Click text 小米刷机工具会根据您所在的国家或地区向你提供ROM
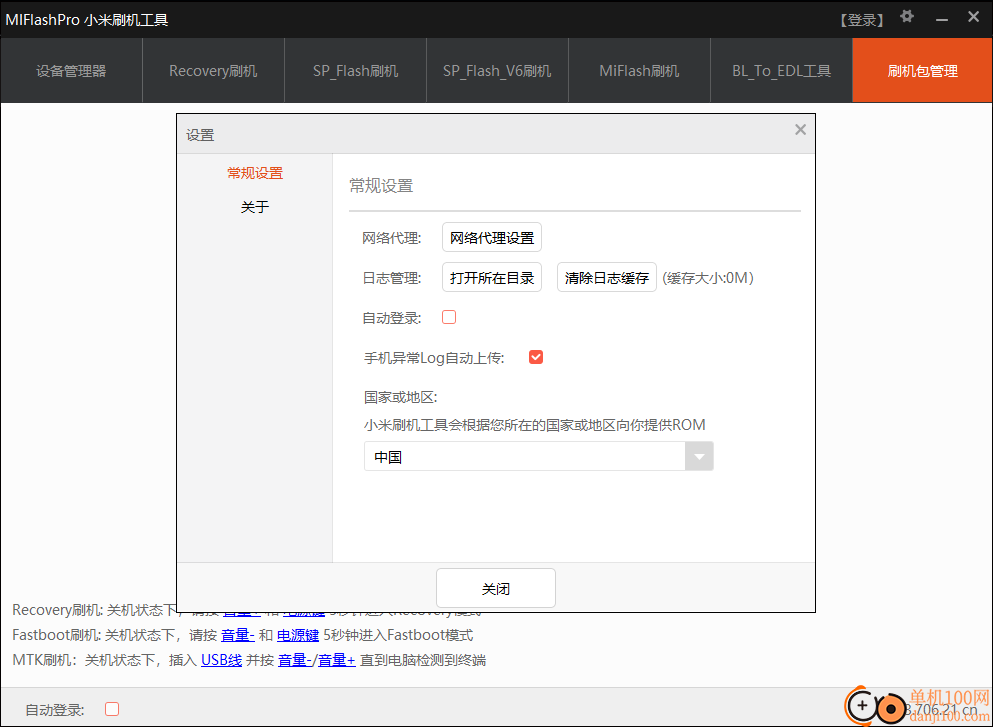This screenshot has height=727, width=993. click(534, 424)
